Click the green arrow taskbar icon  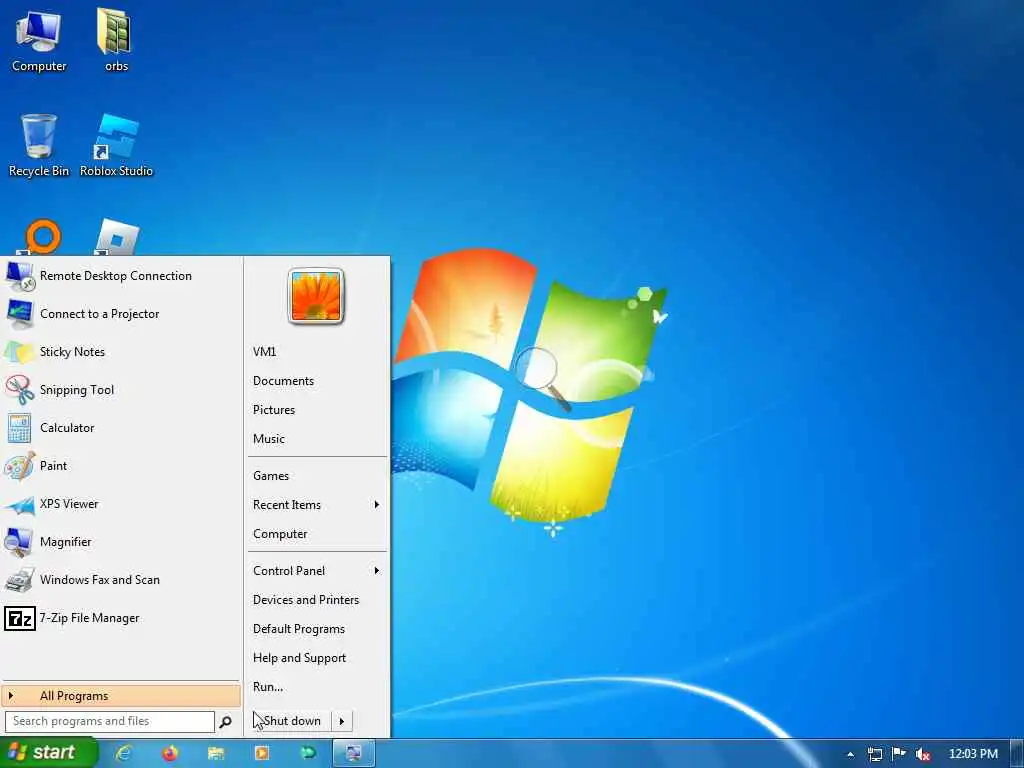(308, 754)
